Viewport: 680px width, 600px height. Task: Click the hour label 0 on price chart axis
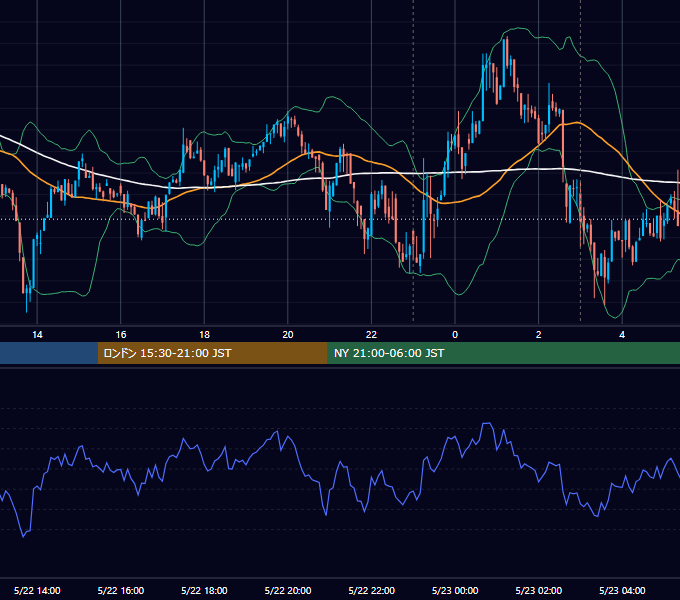[455, 335]
